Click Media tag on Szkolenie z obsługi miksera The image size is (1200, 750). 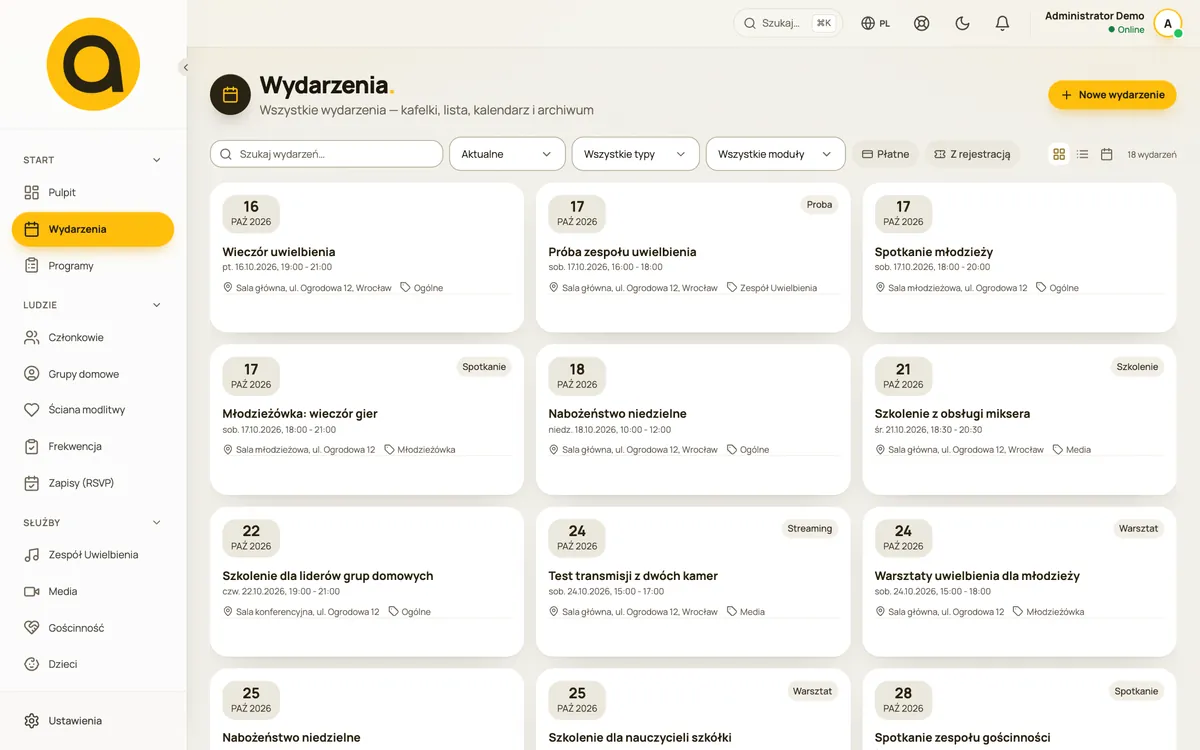tap(1071, 450)
